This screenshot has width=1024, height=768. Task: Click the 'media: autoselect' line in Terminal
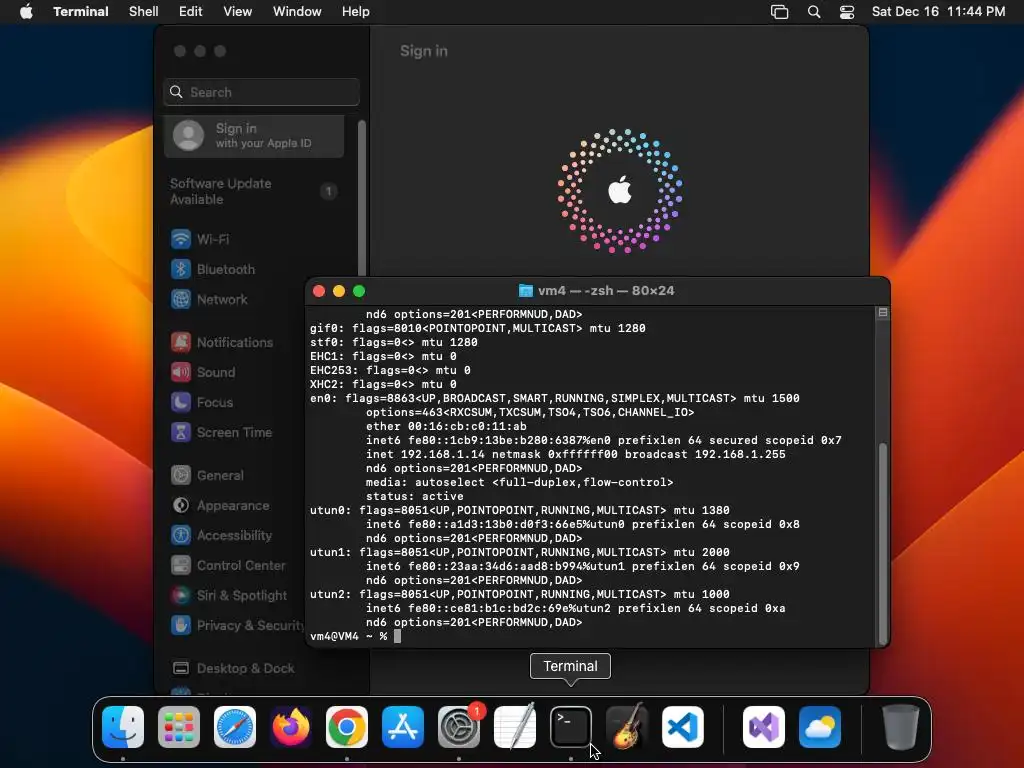[x=519, y=483]
